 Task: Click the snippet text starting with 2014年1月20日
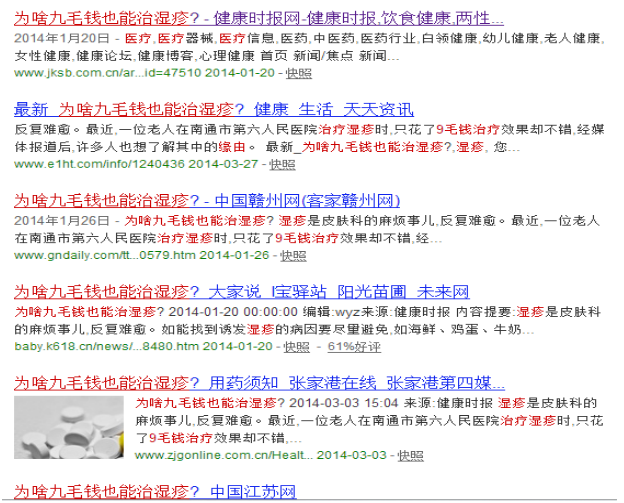coord(300,37)
